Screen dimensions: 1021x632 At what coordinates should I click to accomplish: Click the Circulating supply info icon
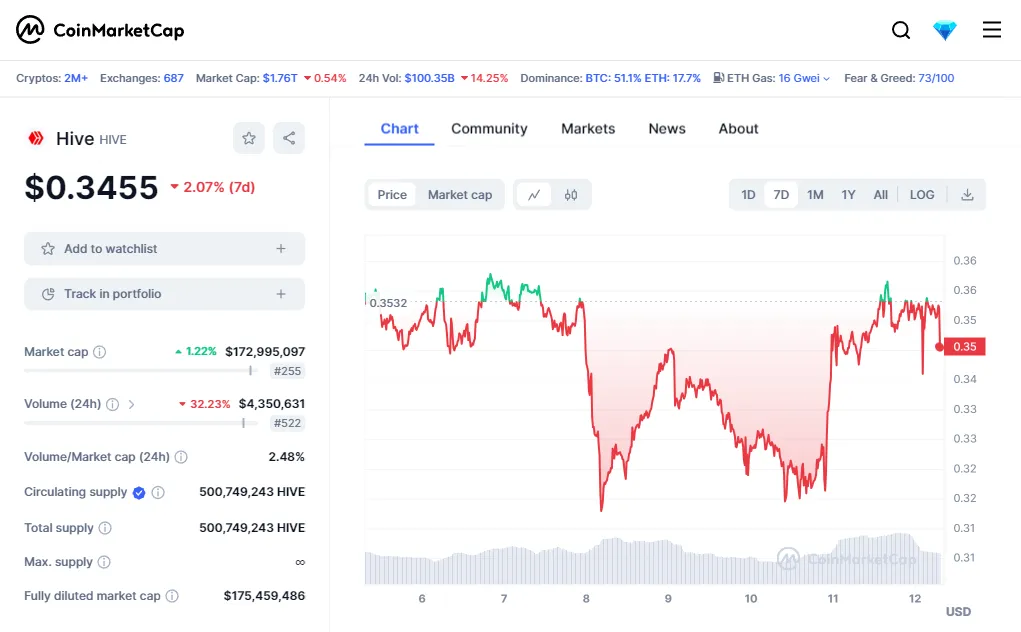158,492
